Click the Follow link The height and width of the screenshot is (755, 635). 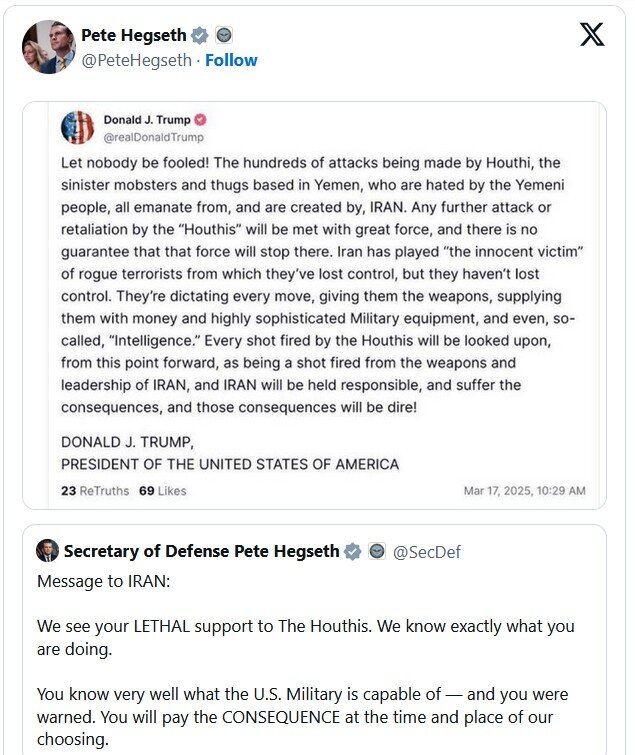231,60
